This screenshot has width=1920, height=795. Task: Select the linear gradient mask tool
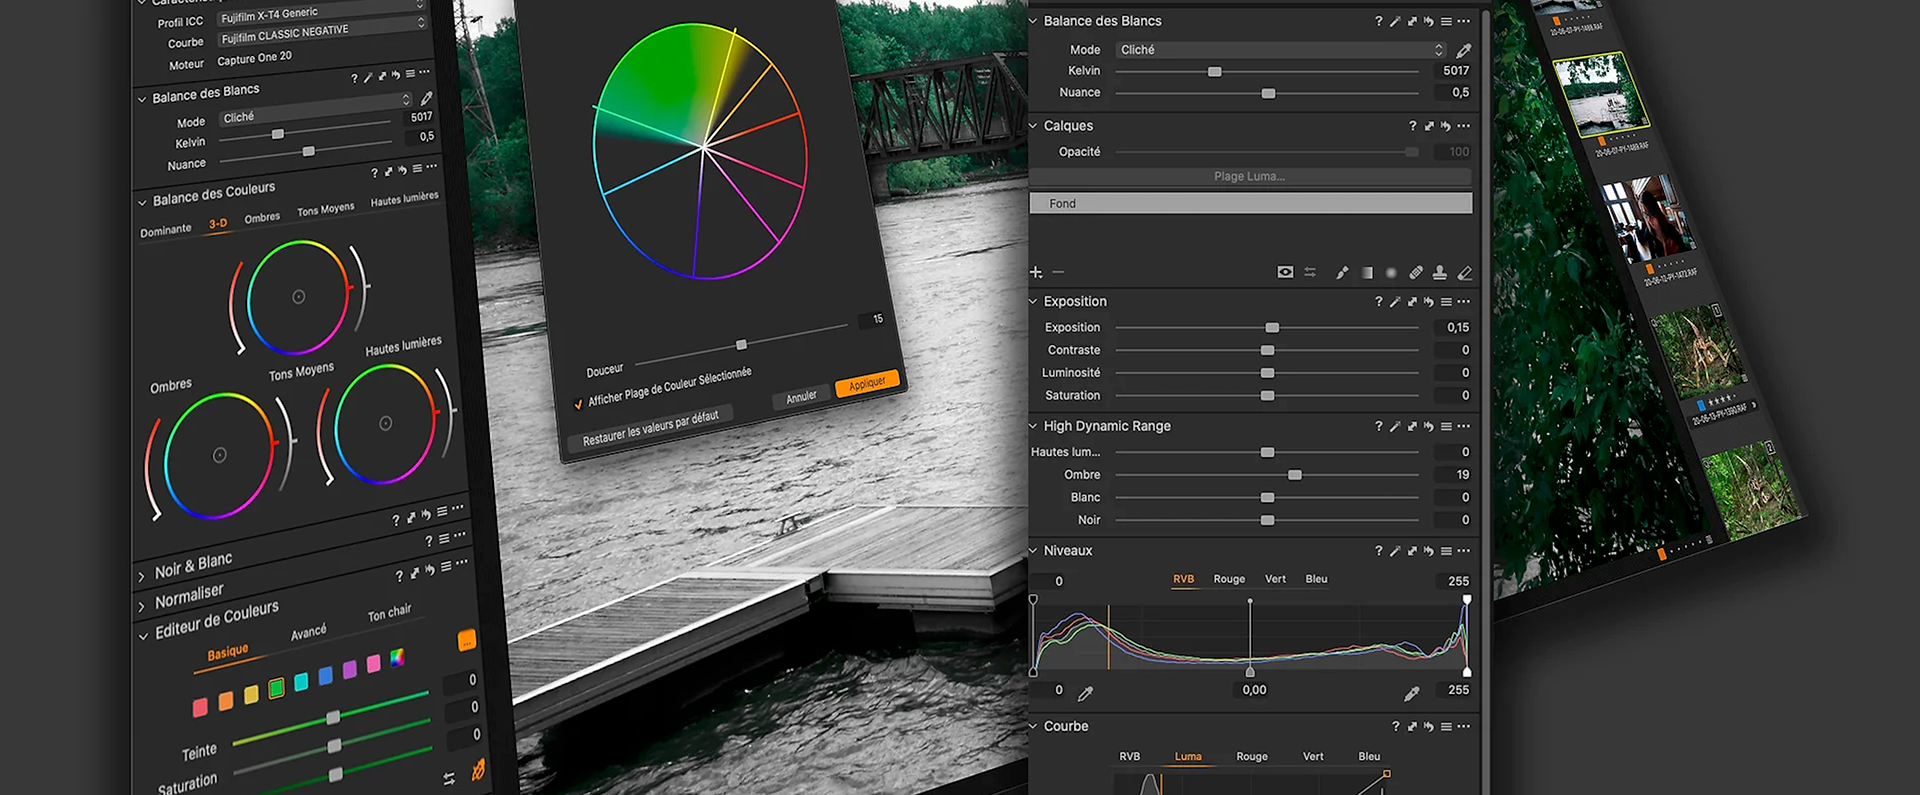click(x=1367, y=272)
